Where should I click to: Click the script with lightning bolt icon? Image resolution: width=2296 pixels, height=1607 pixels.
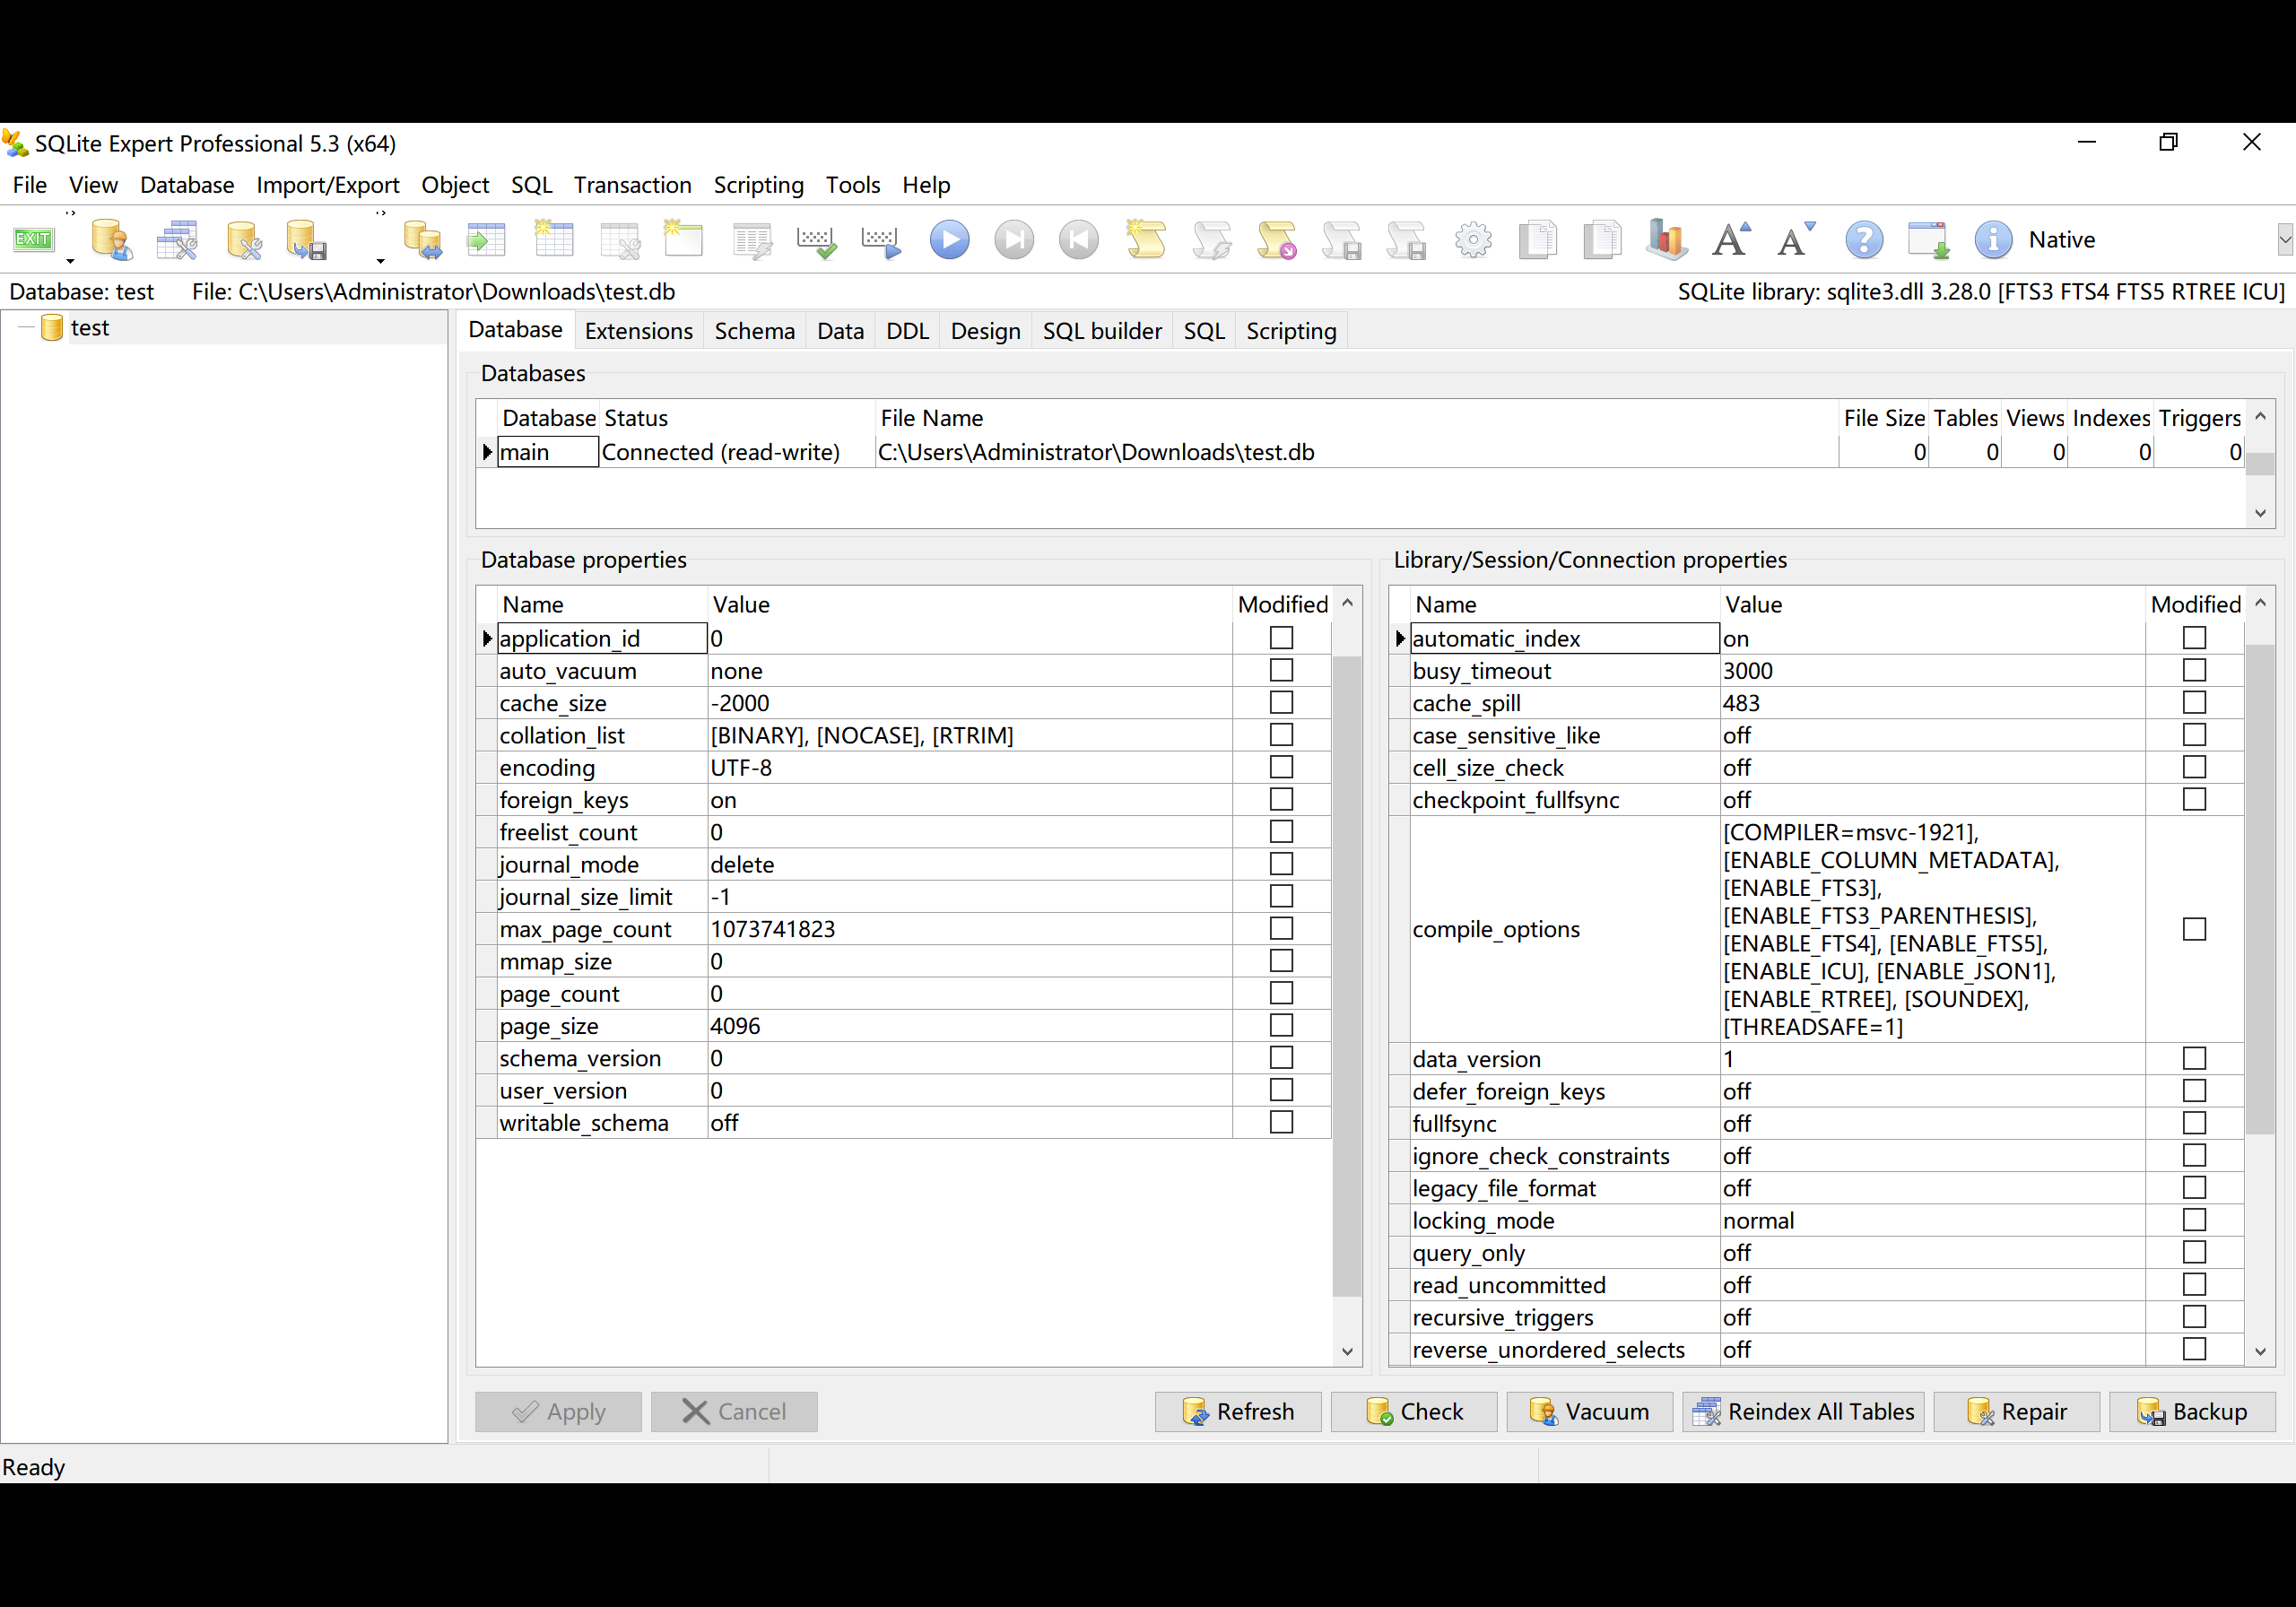click(1211, 240)
